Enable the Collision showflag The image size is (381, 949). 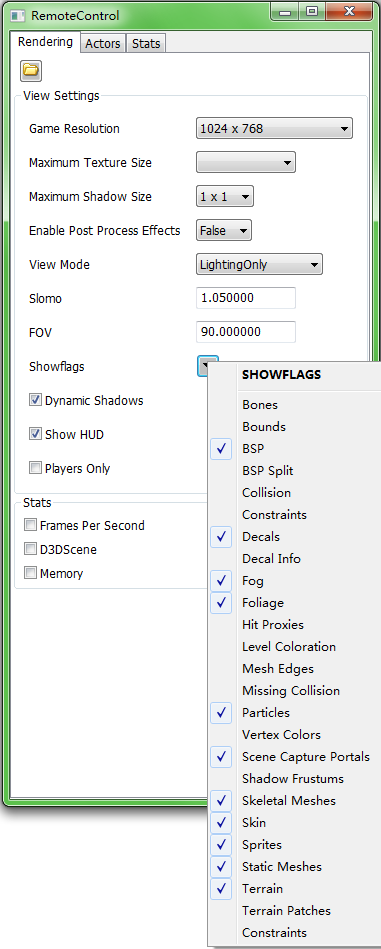click(295, 493)
